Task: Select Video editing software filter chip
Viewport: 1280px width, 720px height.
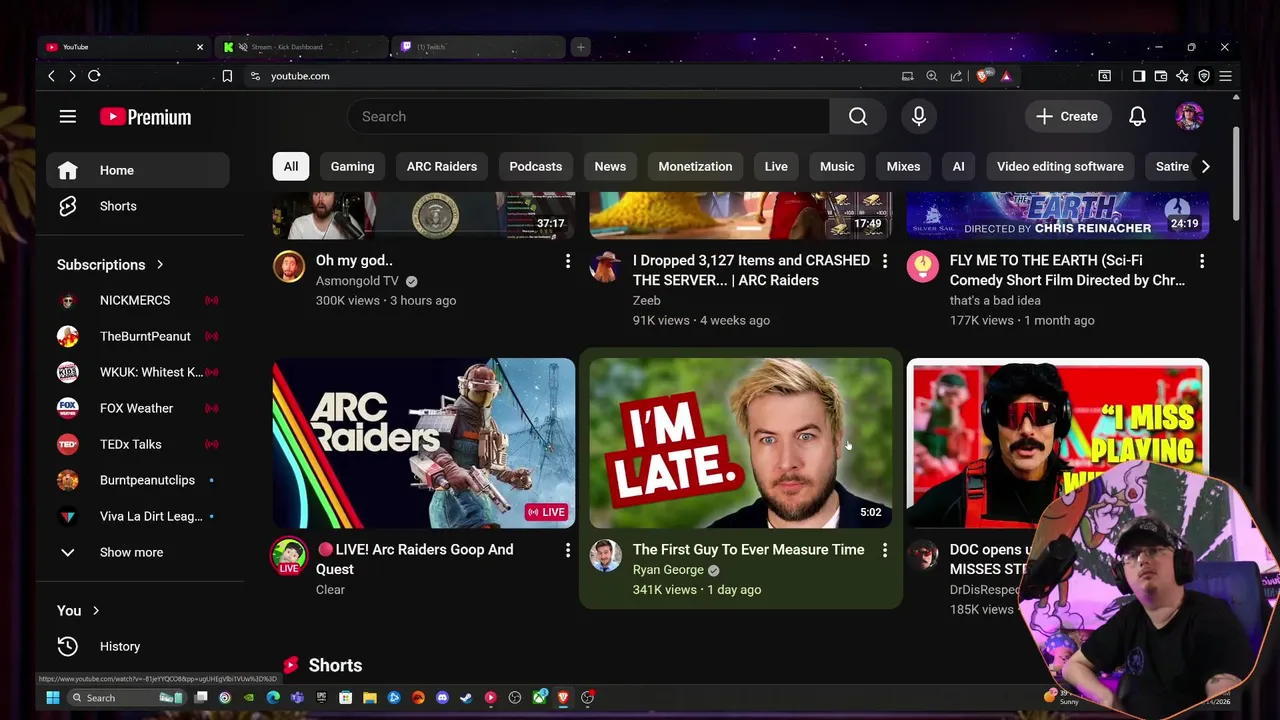Action: [x=1060, y=166]
